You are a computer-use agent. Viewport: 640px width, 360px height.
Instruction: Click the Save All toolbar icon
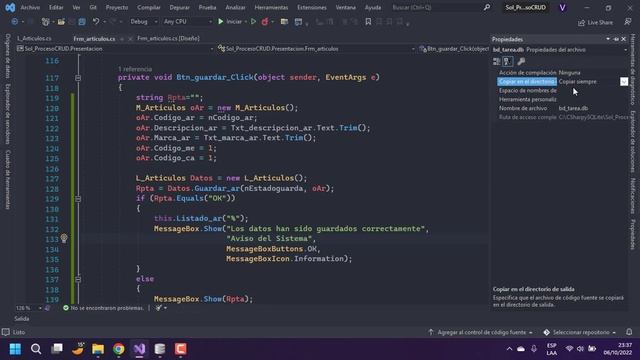coord(82,22)
